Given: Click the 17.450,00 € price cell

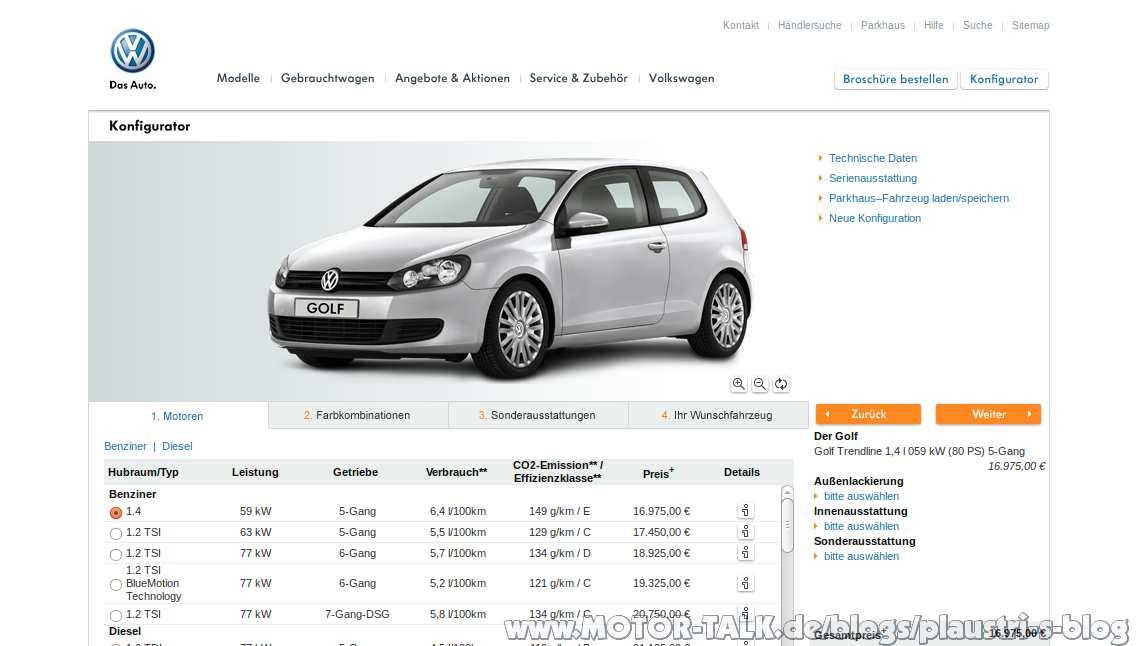Looking at the screenshot, I should (661, 532).
